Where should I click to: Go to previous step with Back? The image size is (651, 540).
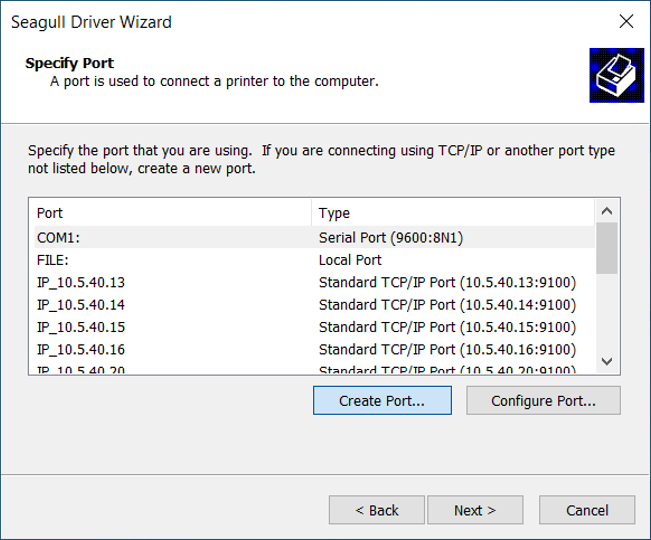377,510
